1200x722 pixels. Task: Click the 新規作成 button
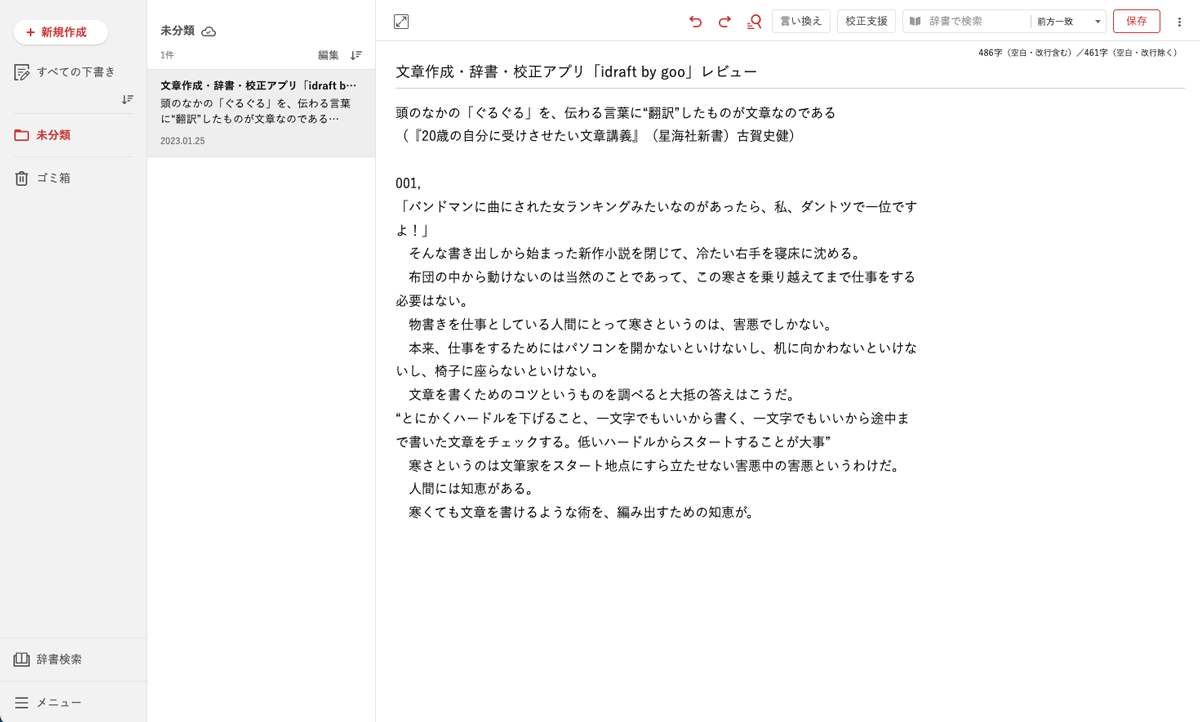tap(61, 32)
